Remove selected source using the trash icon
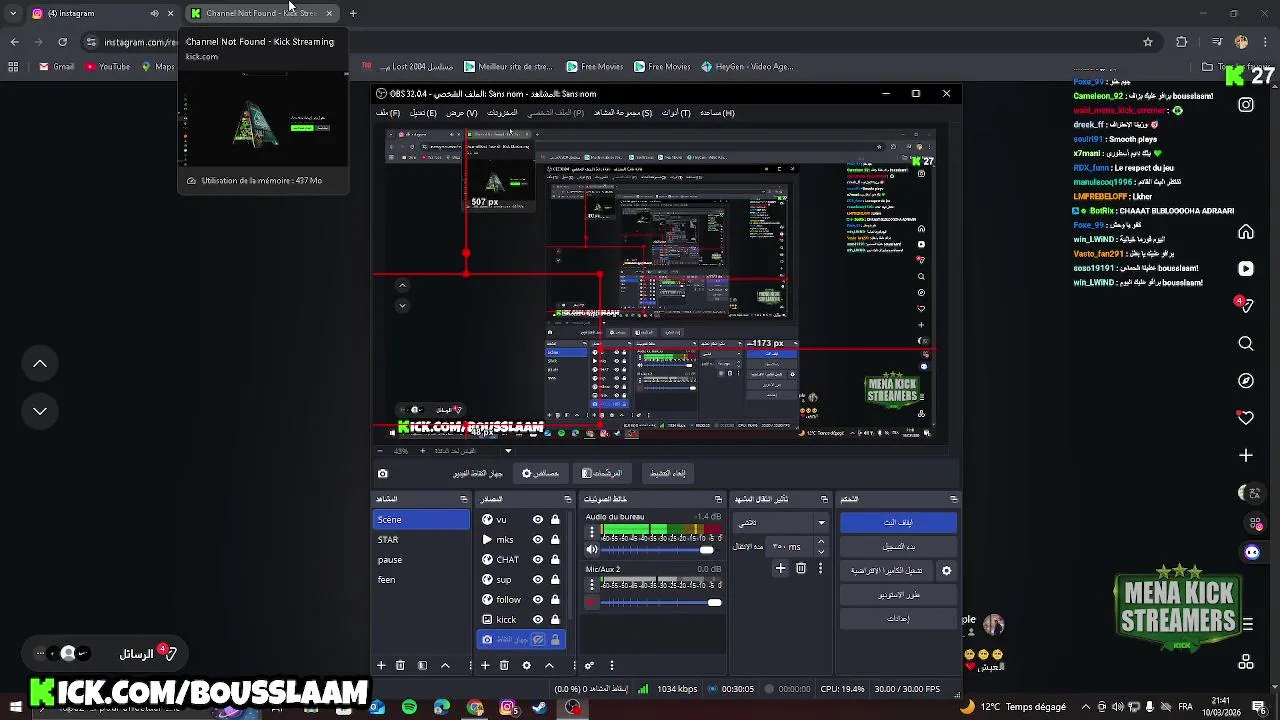 504,665
